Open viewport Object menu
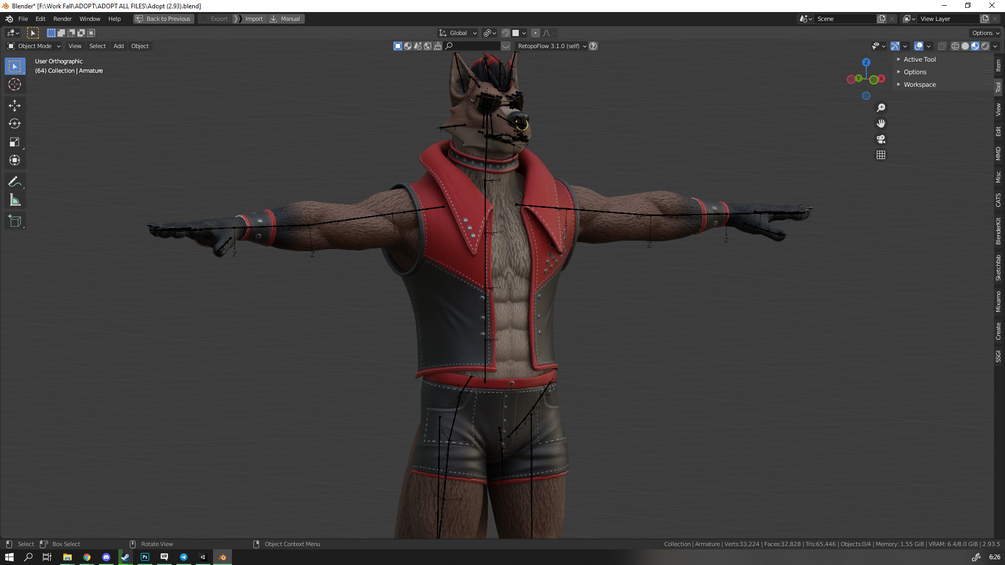 coord(140,46)
